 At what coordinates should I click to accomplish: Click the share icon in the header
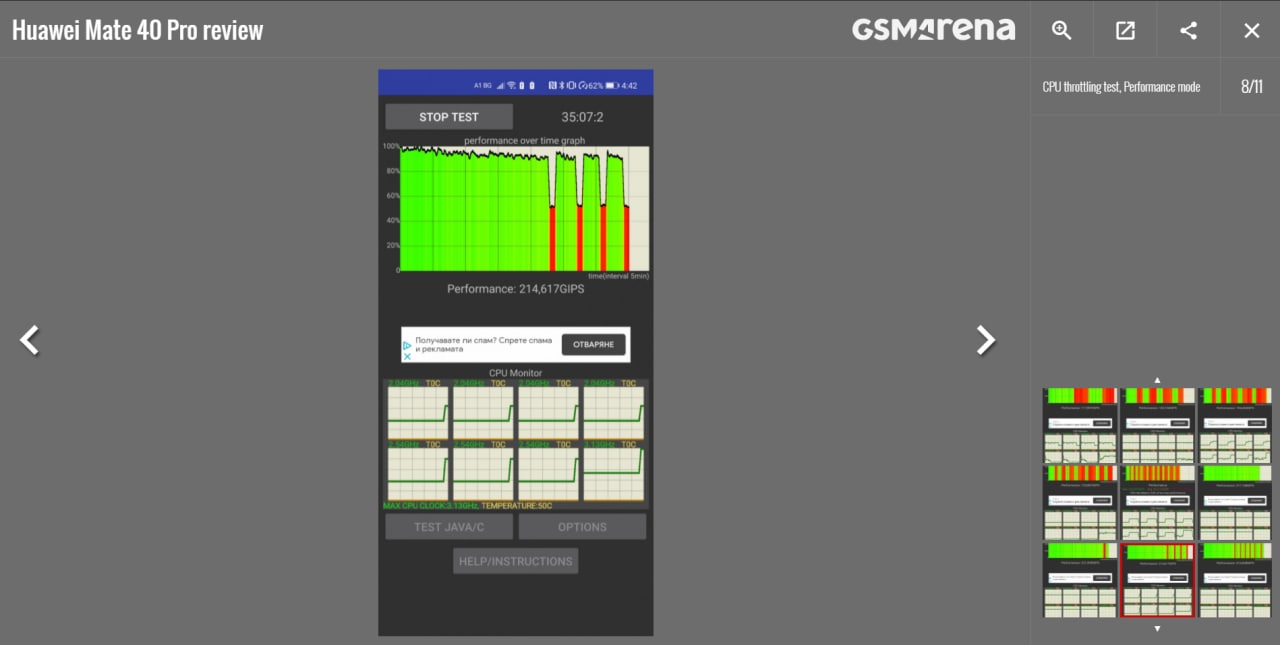tap(1188, 30)
